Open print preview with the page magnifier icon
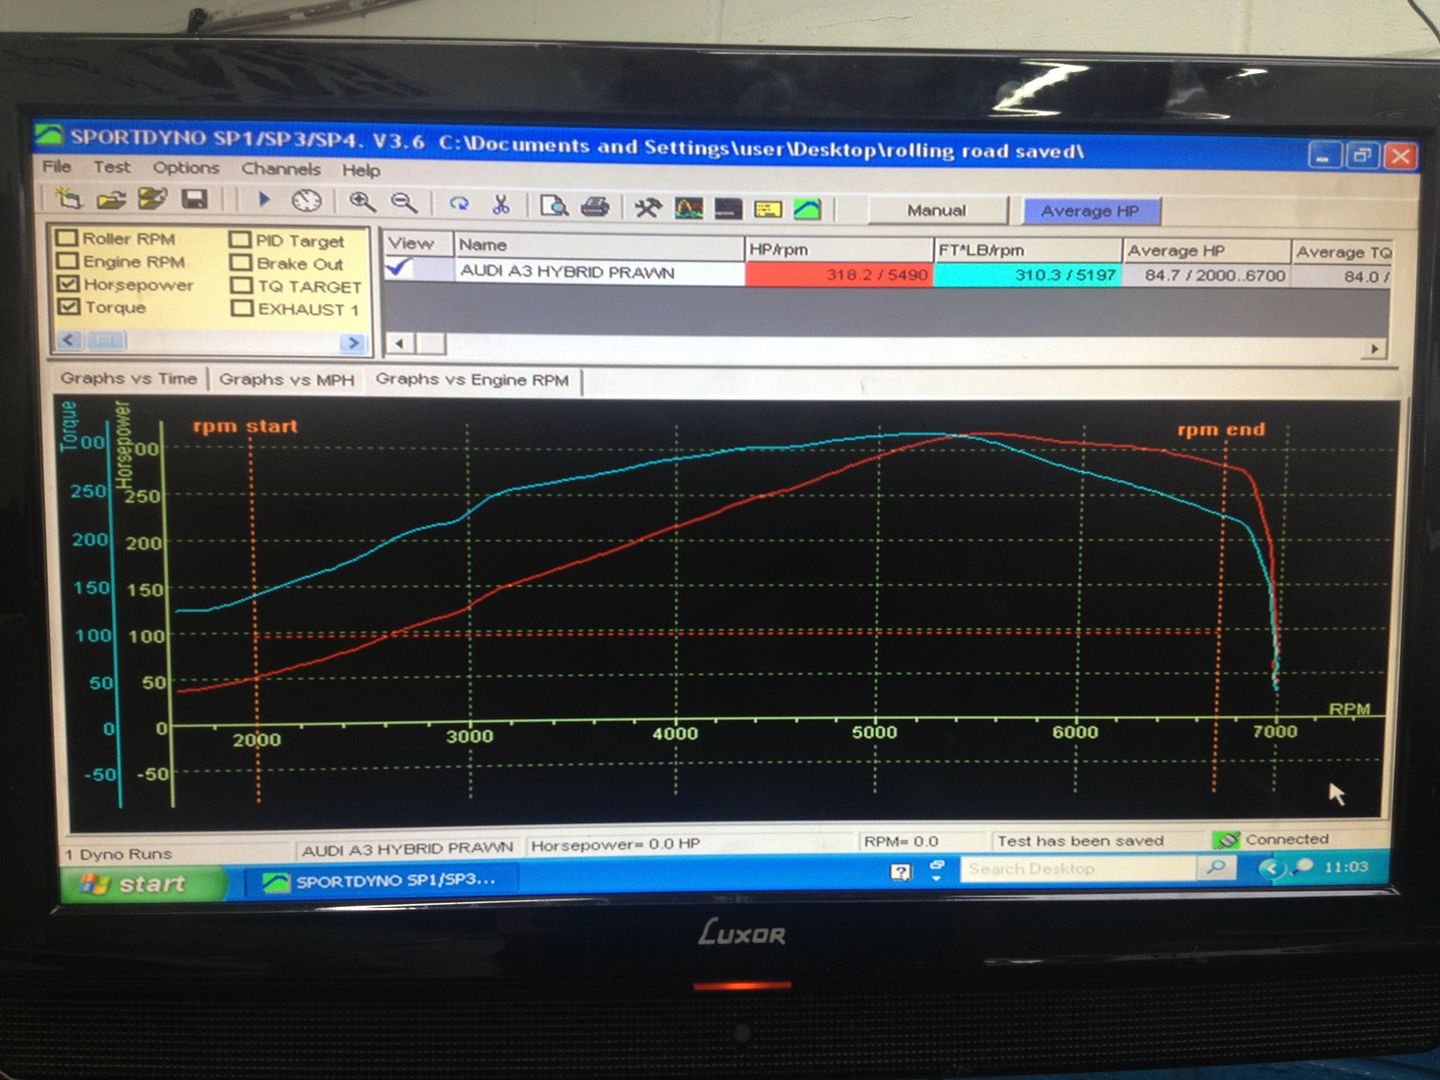Image resolution: width=1440 pixels, height=1080 pixels. click(553, 206)
